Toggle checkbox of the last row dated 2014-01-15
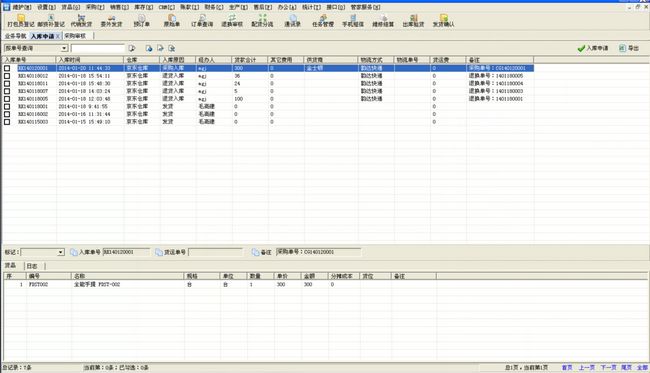650x373 pixels. click(7, 122)
